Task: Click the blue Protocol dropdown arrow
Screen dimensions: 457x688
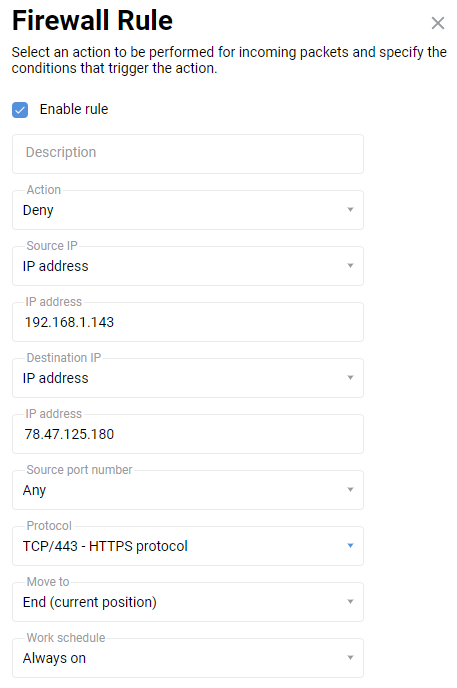Action: coord(350,546)
